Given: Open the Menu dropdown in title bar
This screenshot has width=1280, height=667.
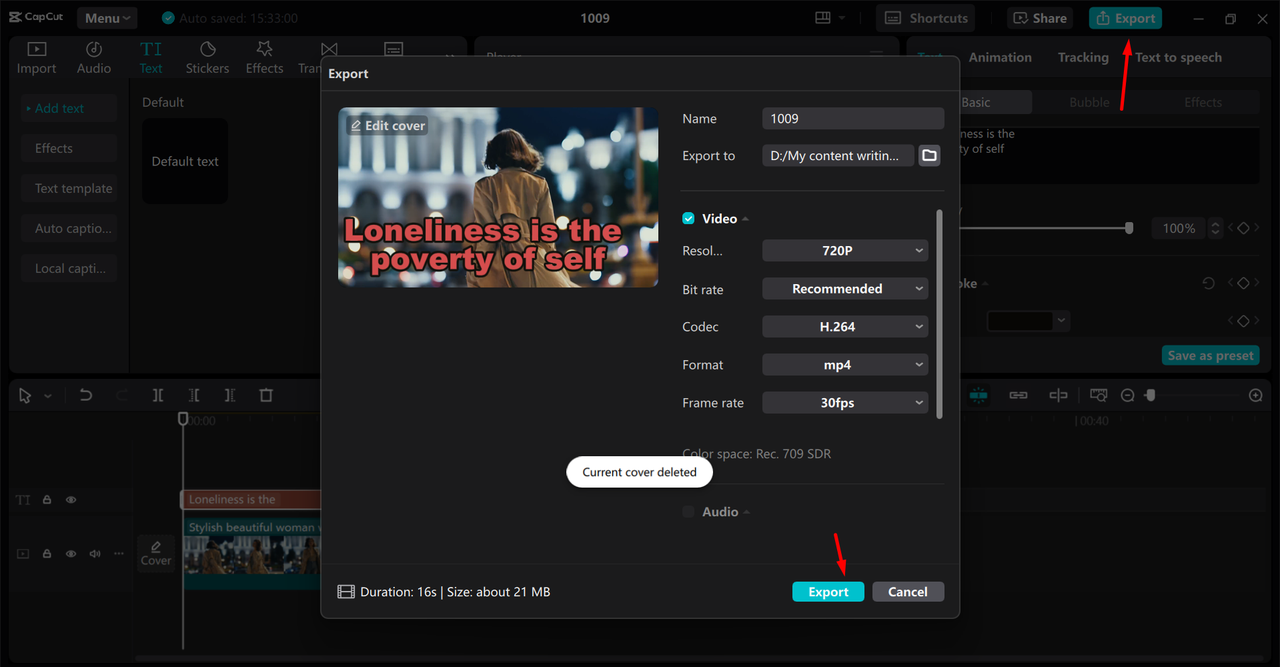Looking at the screenshot, I should click(x=108, y=18).
